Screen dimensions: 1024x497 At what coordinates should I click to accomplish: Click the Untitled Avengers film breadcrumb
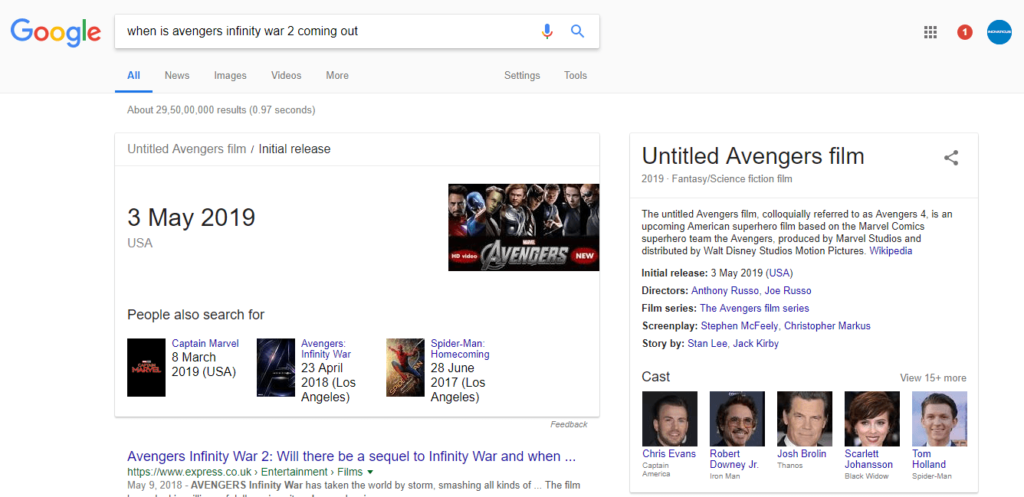click(x=187, y=149)
